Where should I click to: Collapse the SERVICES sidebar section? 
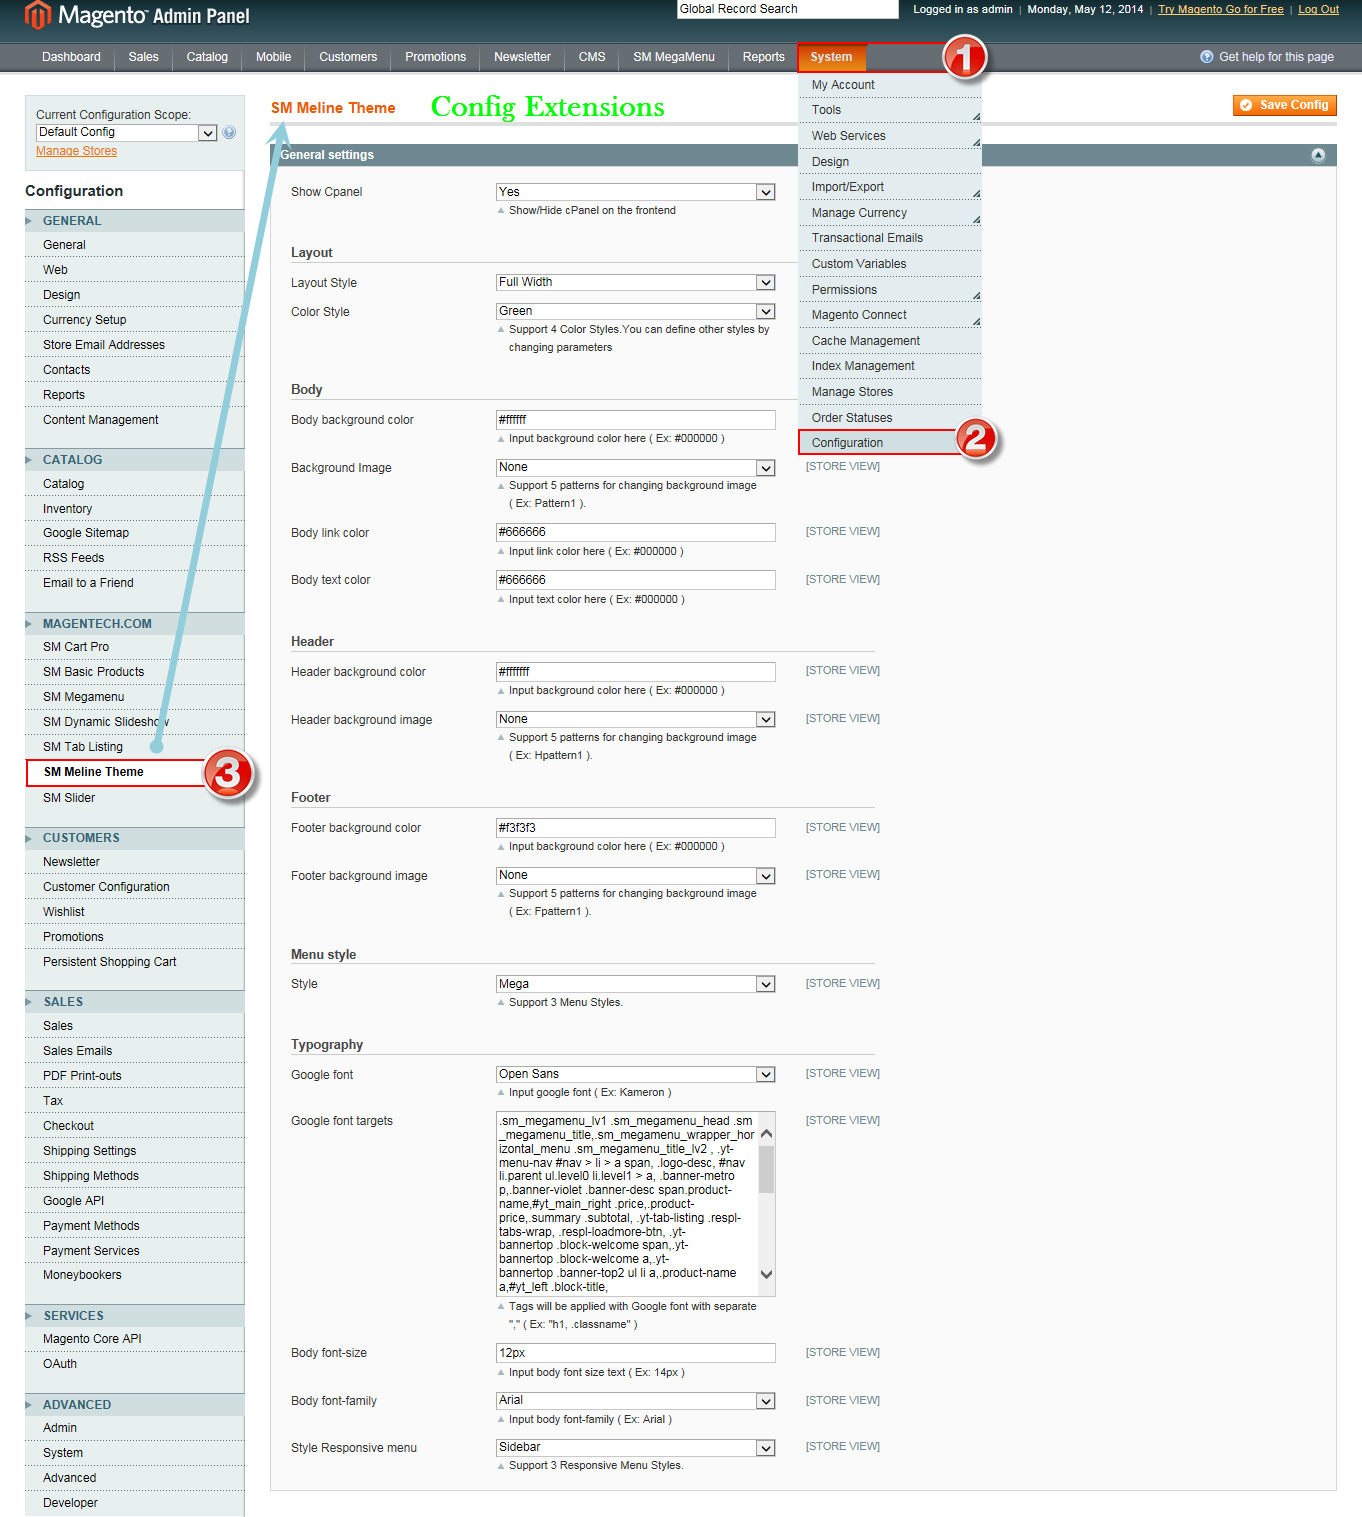[134, 1316]
